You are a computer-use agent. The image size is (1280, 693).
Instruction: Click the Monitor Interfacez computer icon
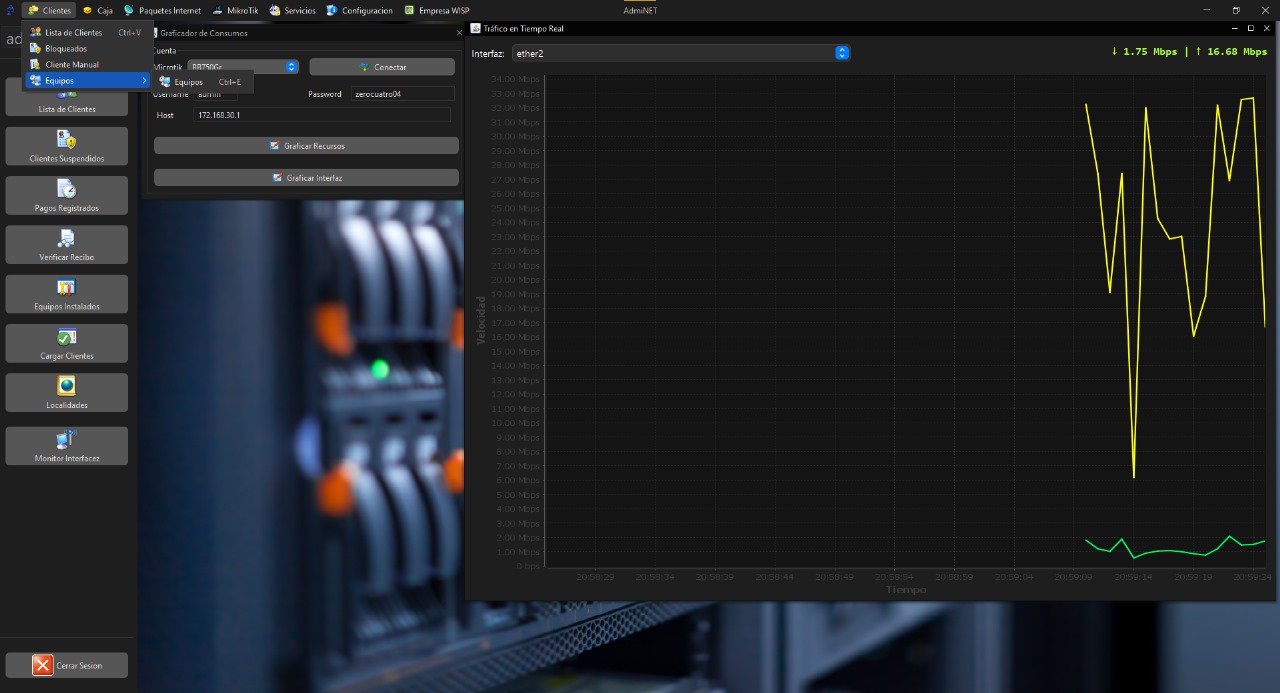pyautogui.click(x=67, y=438)
